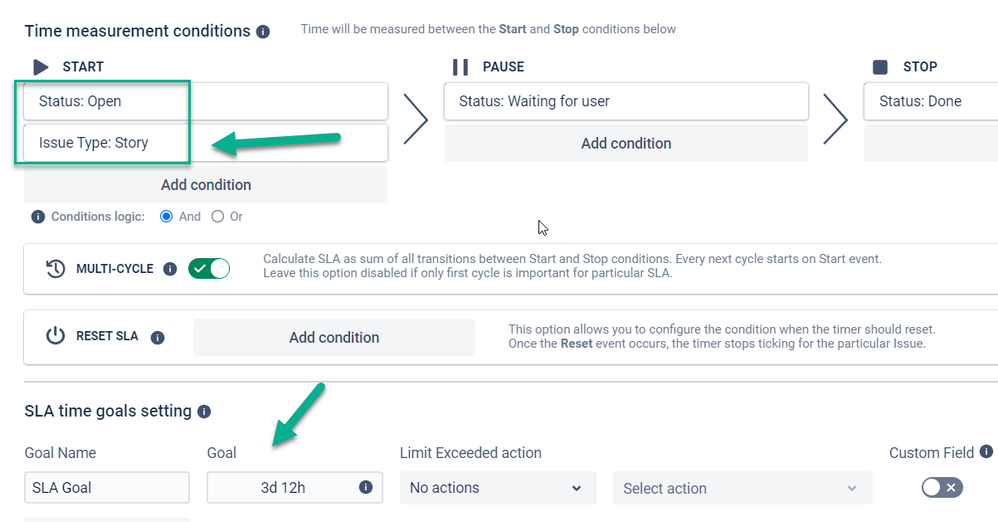This screenshot has height=522, width=998.
Task: Click the Status: Open start condition
Action: pos(206,101)
